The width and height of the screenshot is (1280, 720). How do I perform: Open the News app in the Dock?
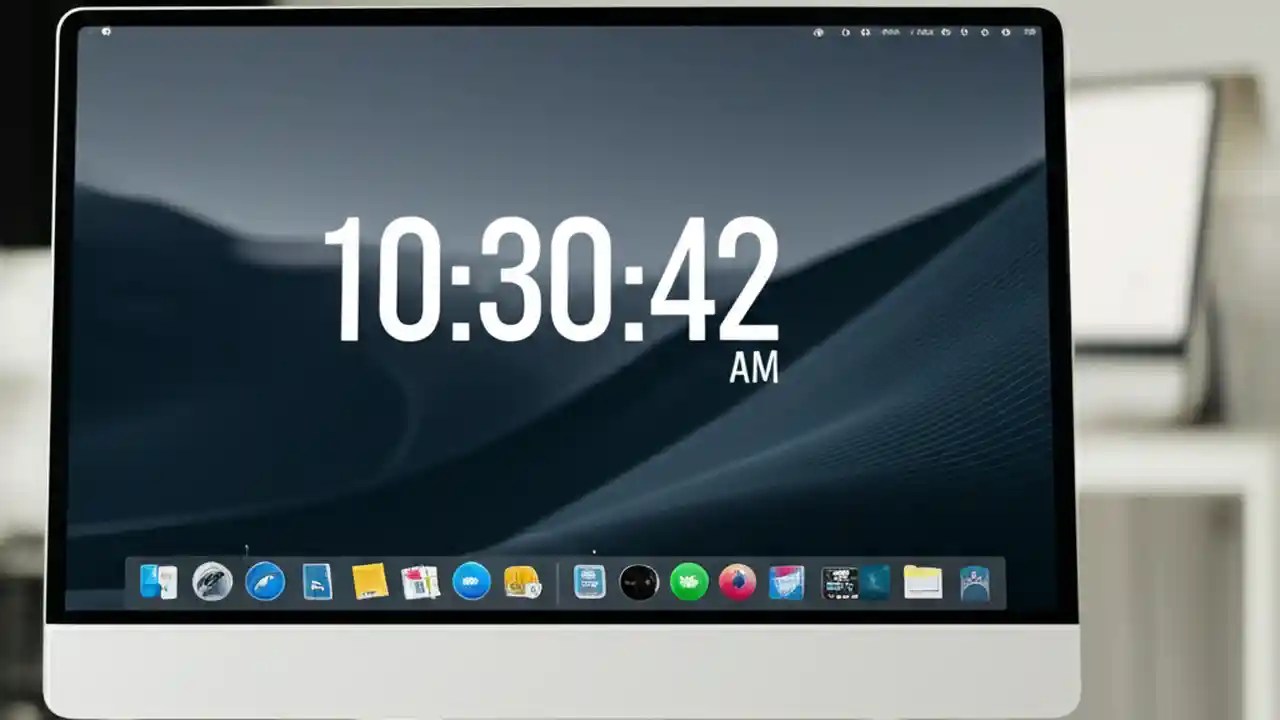click(418, 580)
